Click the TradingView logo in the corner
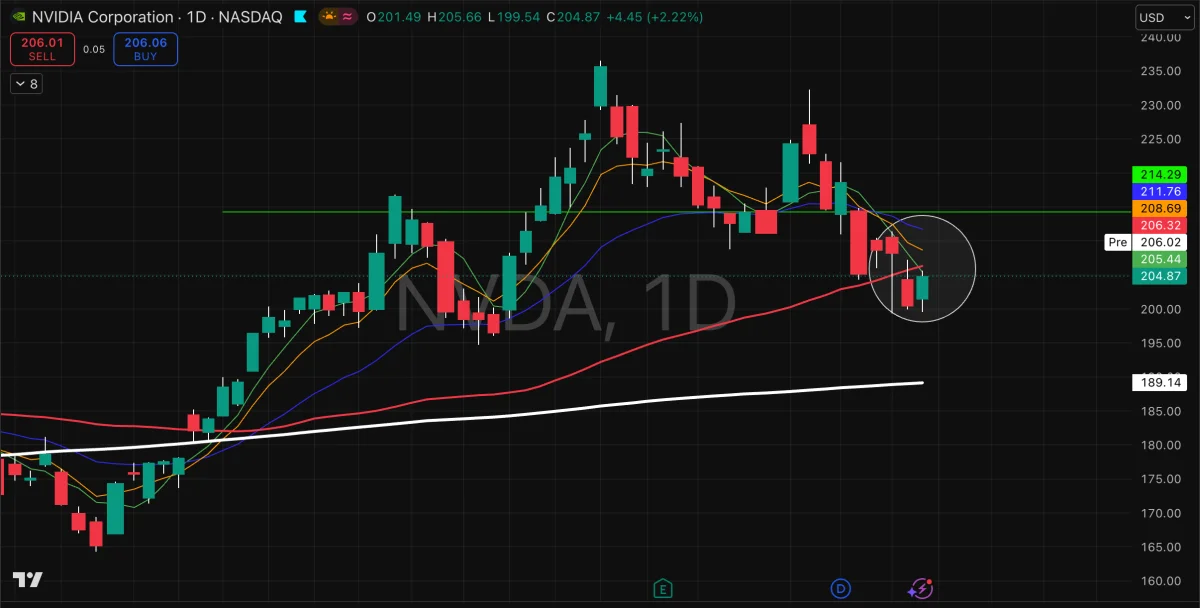Viewport: 1200px width, 608px height. click(27, 581)
